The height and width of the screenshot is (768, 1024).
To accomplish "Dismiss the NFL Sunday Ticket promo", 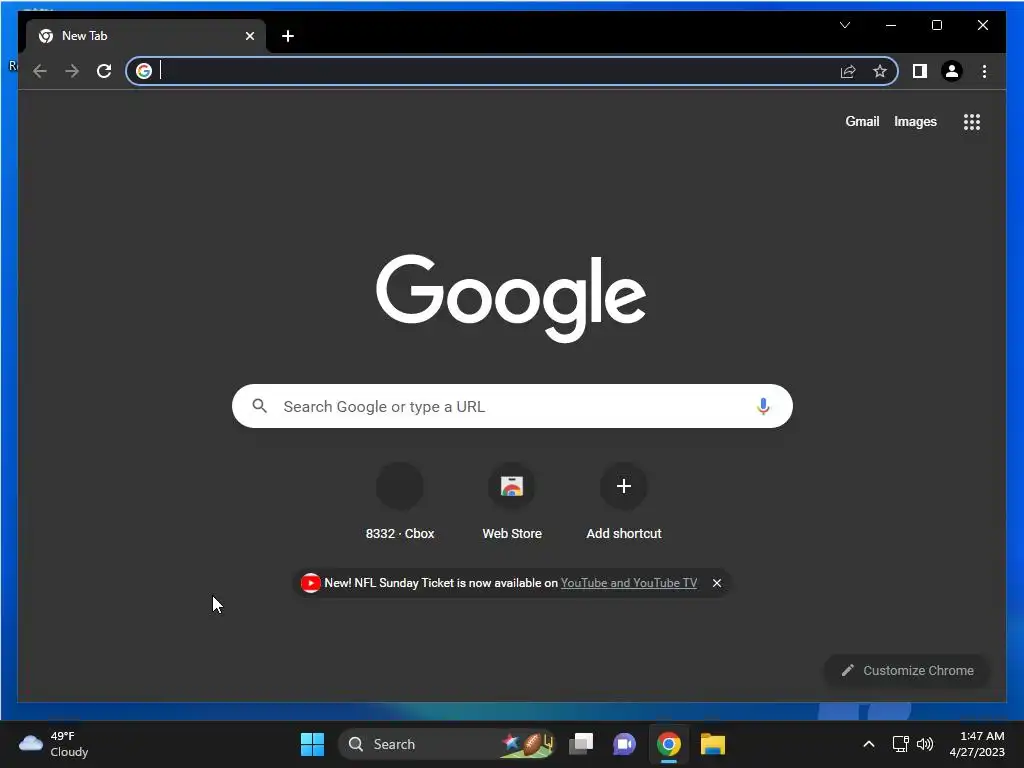I will [x=716, y=583].
